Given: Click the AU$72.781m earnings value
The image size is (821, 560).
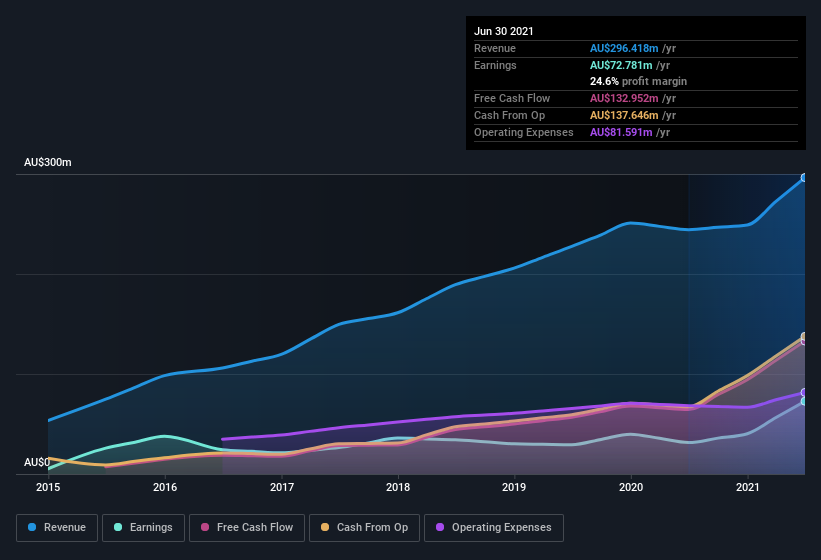Looking at the screenshot, I should (x=621, y=65).
